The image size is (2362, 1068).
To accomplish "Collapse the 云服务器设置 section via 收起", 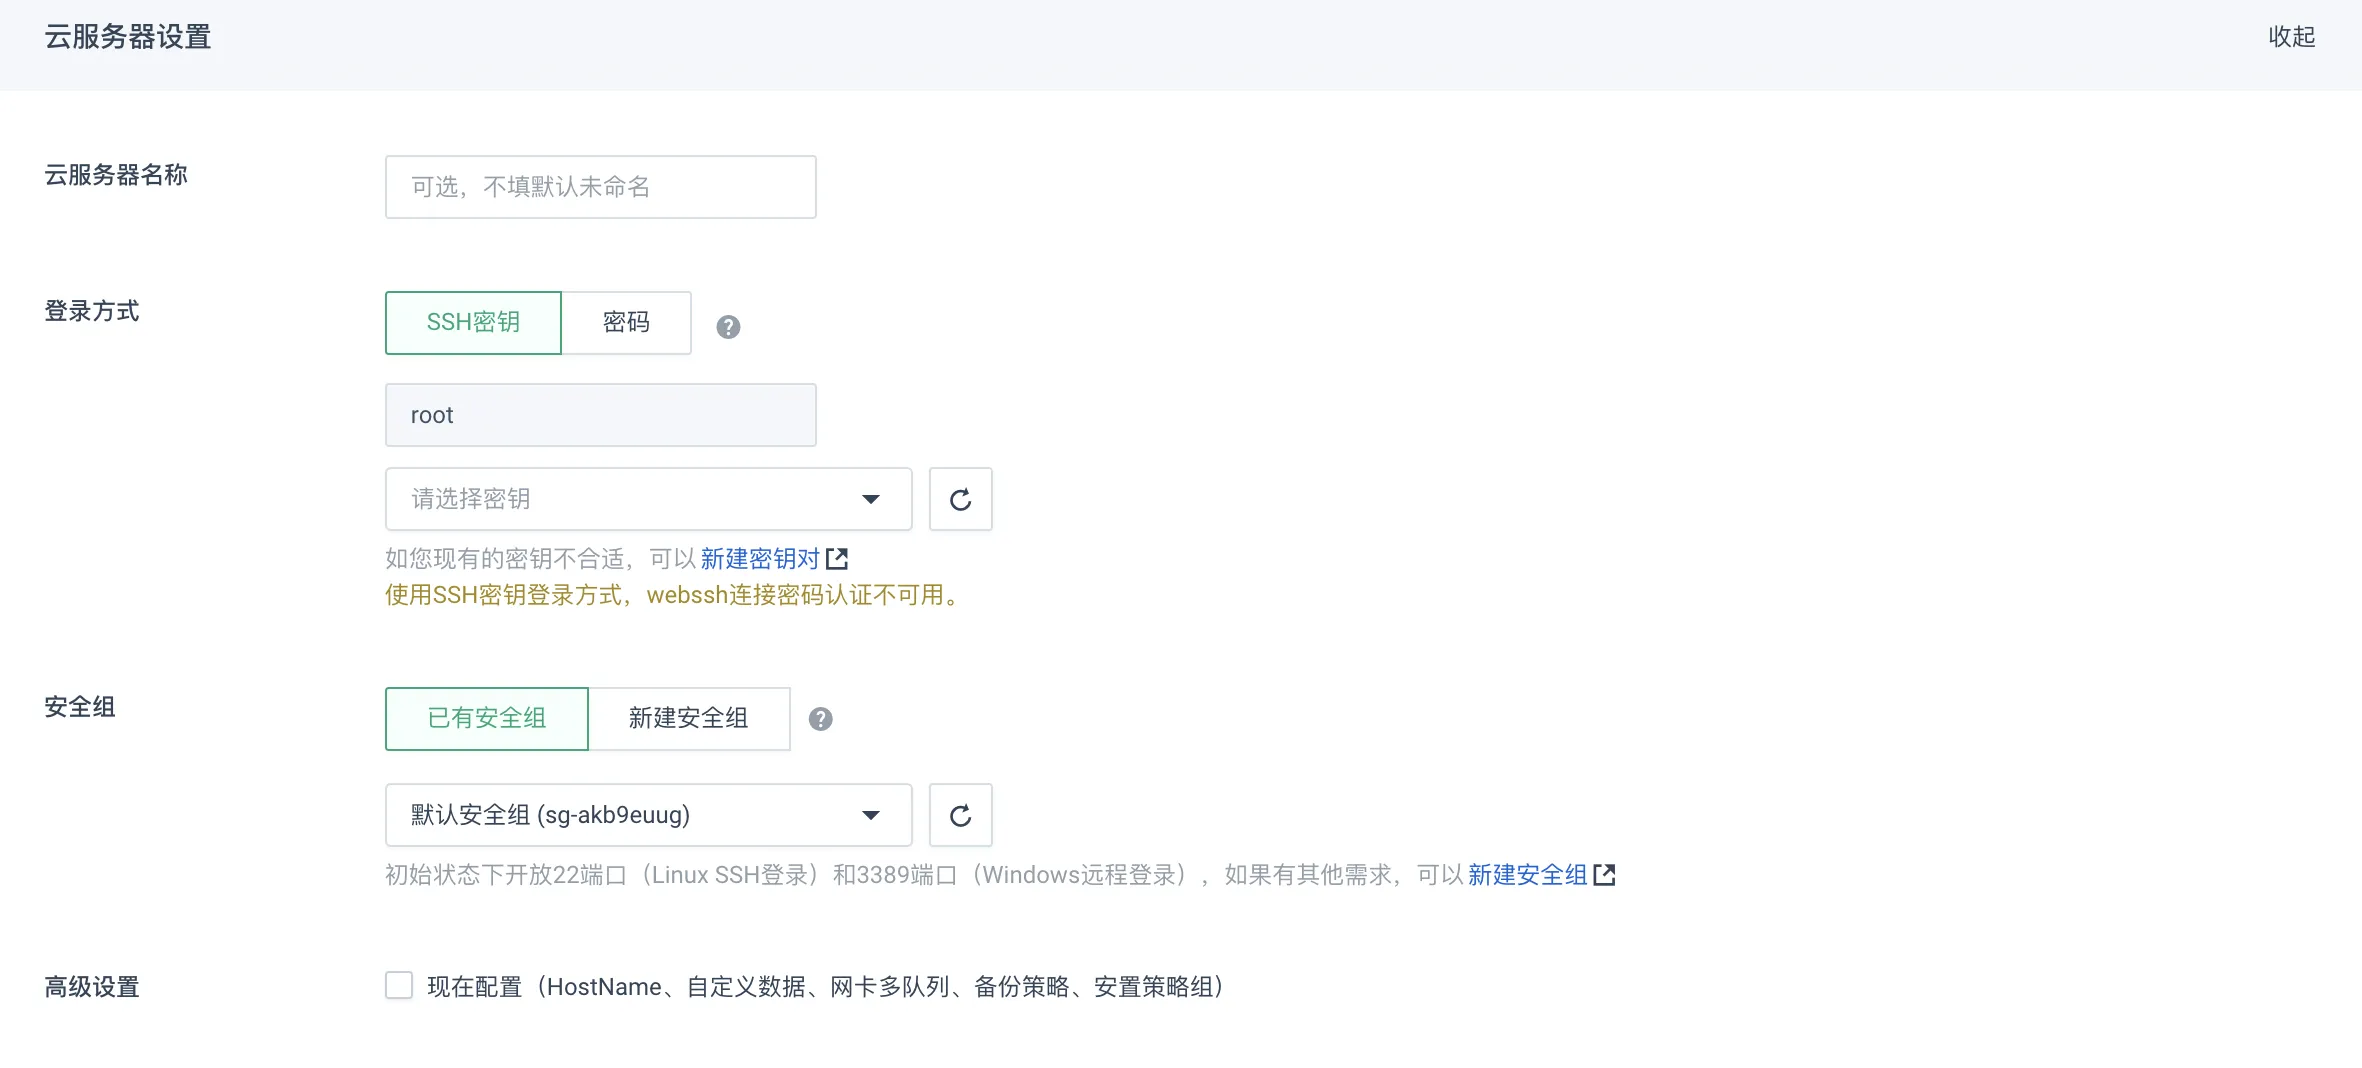I will tap(2292, 37).
